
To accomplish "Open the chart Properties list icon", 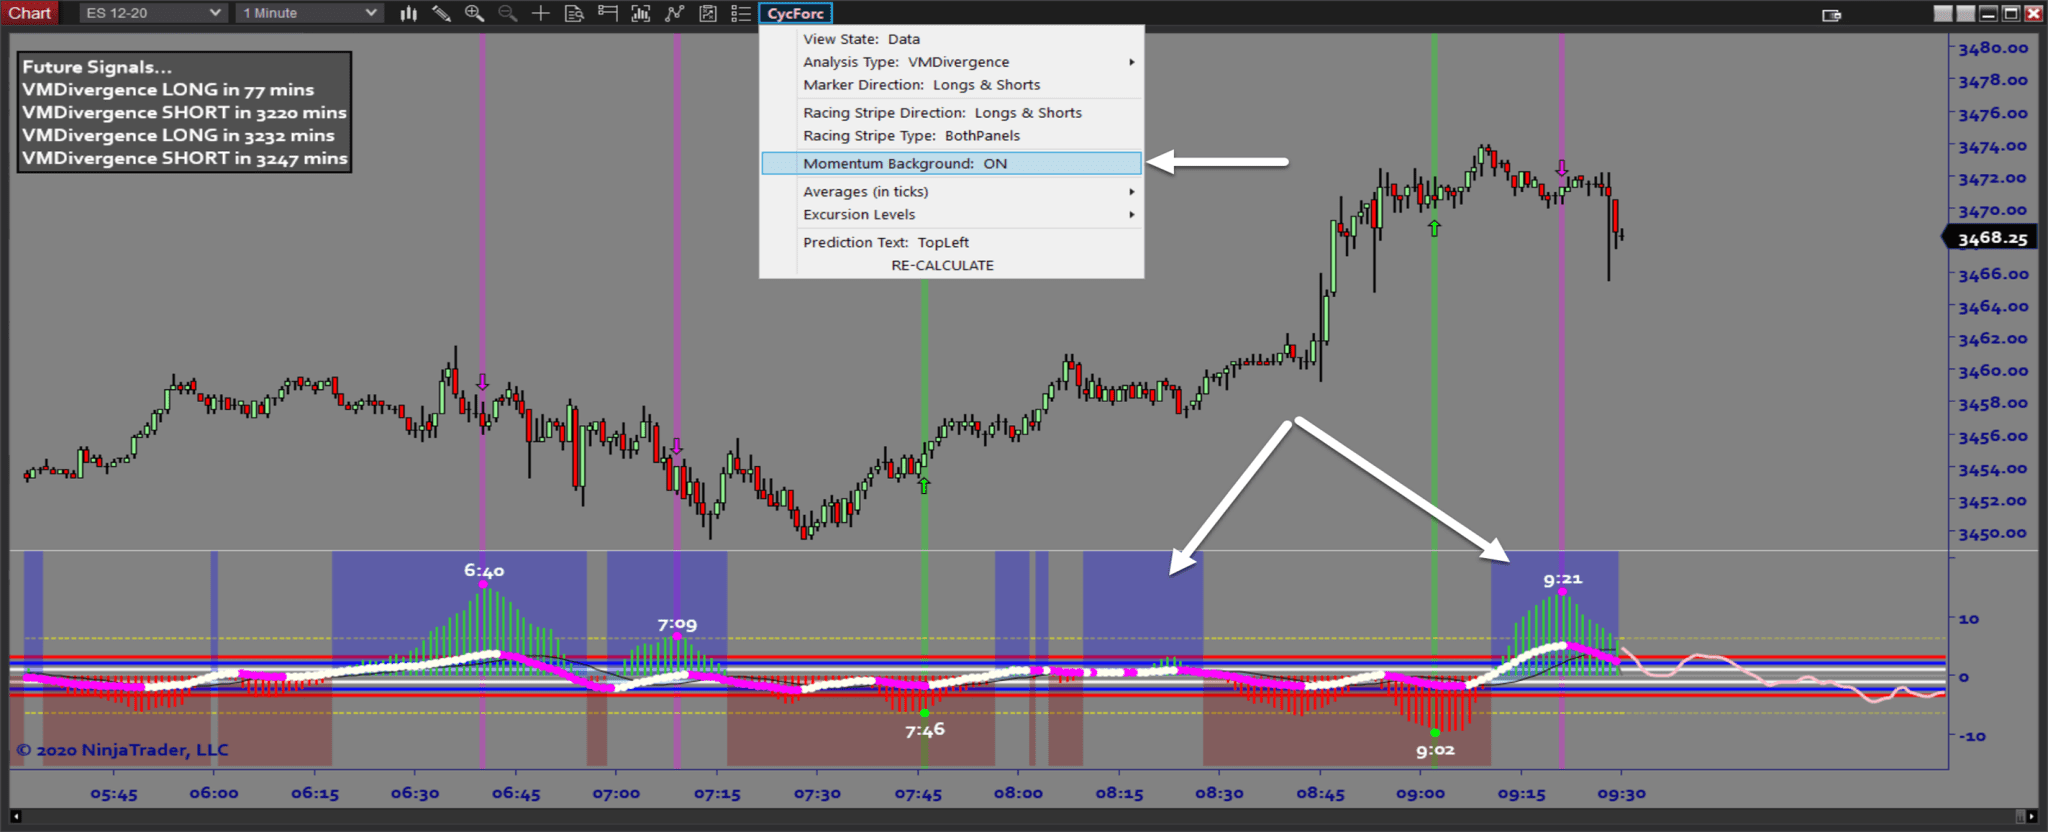I will click(741, 13).
